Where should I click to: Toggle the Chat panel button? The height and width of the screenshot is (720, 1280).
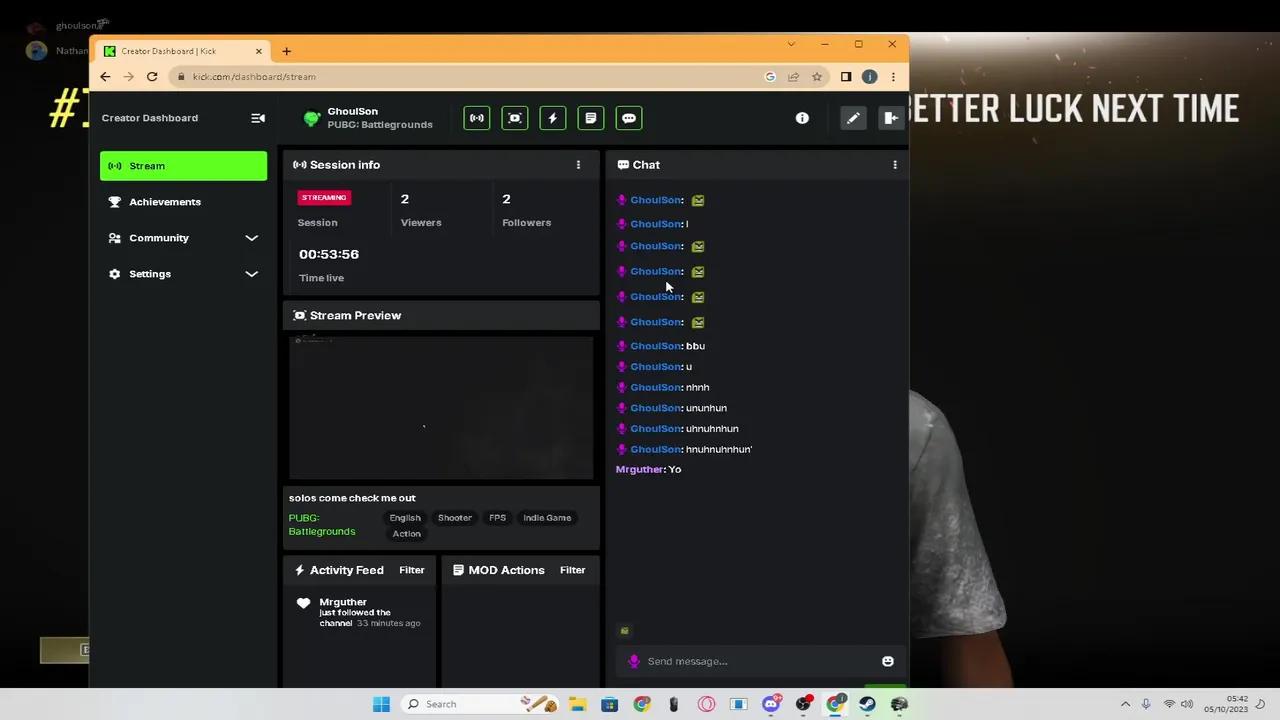pos(629,118)
